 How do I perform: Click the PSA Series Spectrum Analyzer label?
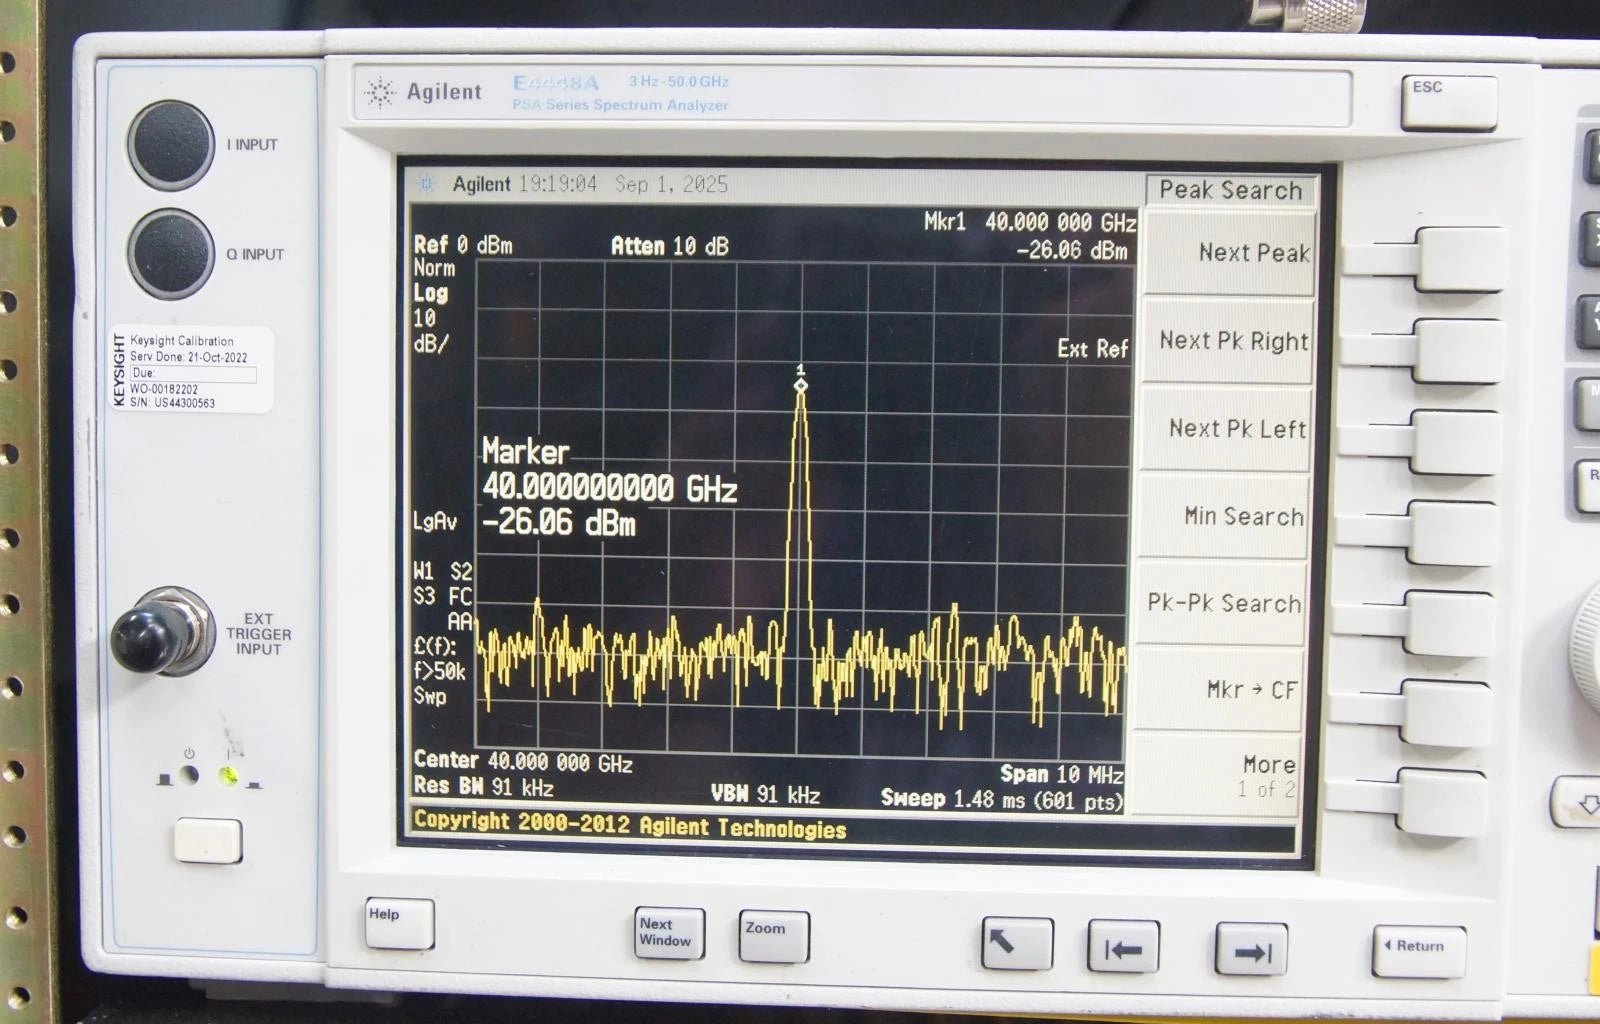coord(620,105)
